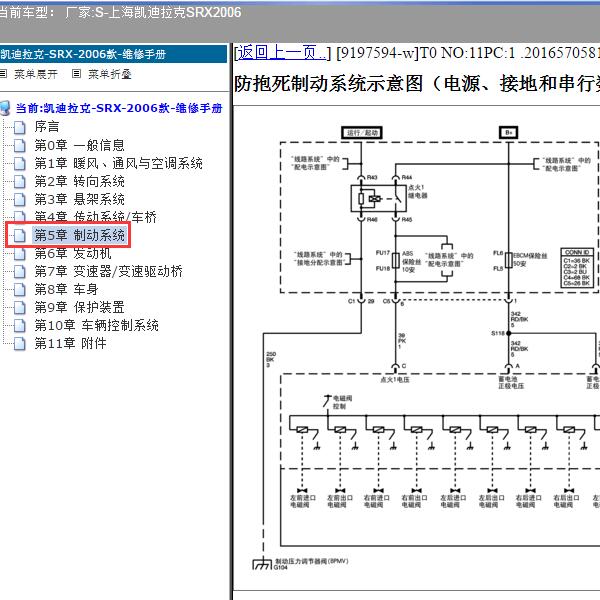The height and width of the screenshot is (600, 600).
Task: Click document icon for 第11章 附件
Action: point(20,344)
